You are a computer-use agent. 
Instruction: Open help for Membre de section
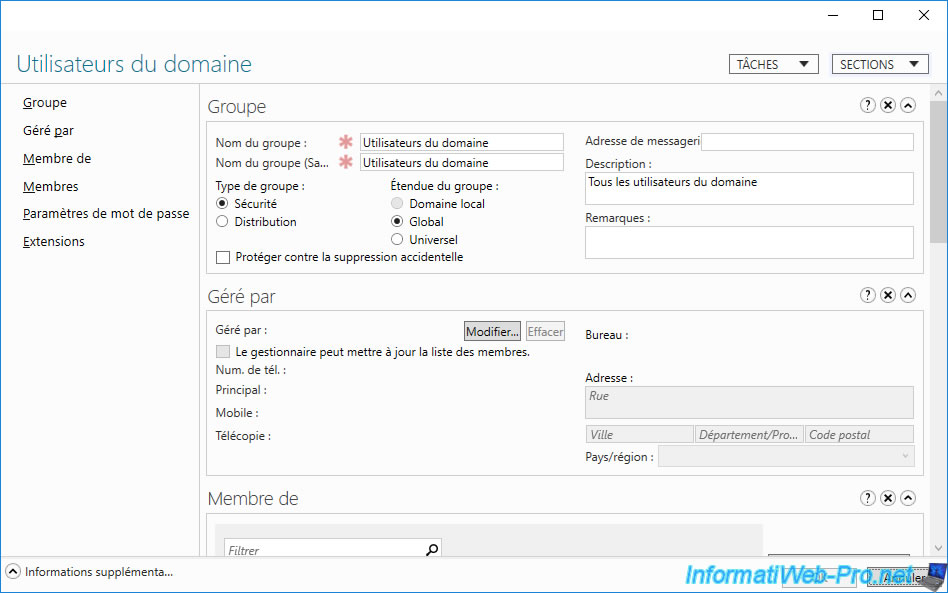point(867,498)
